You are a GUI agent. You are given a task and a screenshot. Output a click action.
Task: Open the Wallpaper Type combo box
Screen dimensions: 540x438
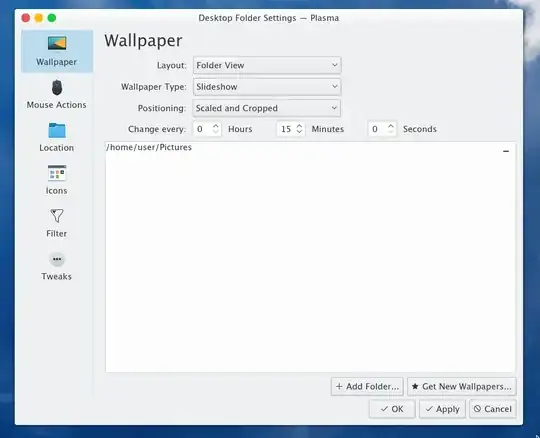267,87
